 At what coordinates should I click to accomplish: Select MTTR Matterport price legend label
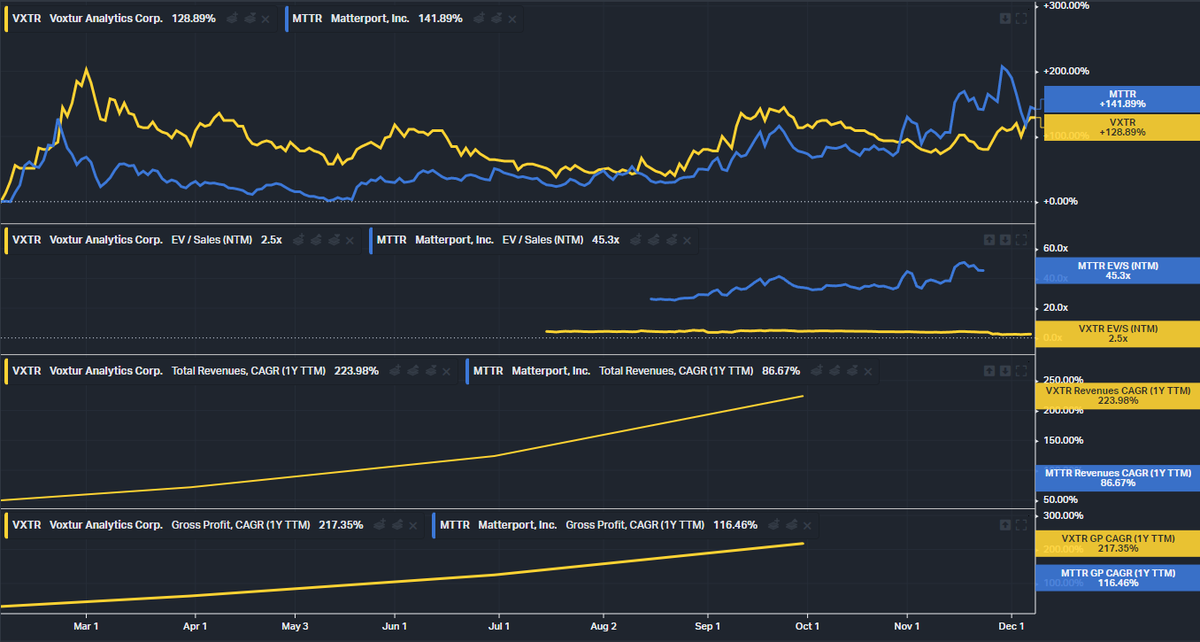[x=377, y=19]
